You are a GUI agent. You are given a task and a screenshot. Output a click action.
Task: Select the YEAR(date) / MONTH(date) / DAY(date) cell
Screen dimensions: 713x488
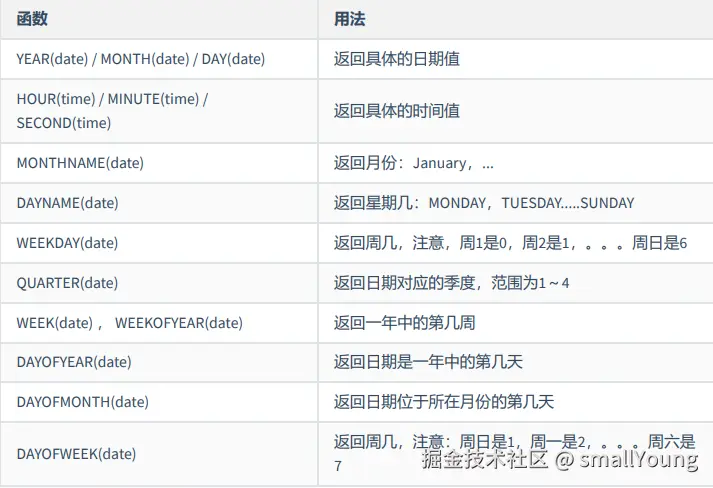[141, 59]
